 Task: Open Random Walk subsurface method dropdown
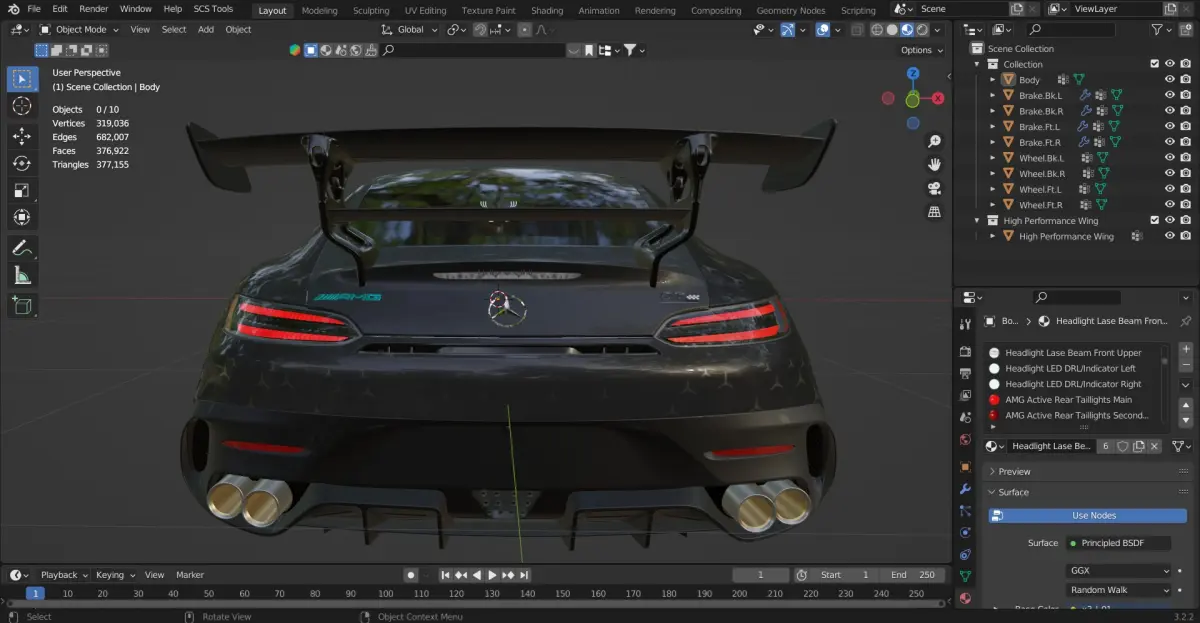[1119, 590]
